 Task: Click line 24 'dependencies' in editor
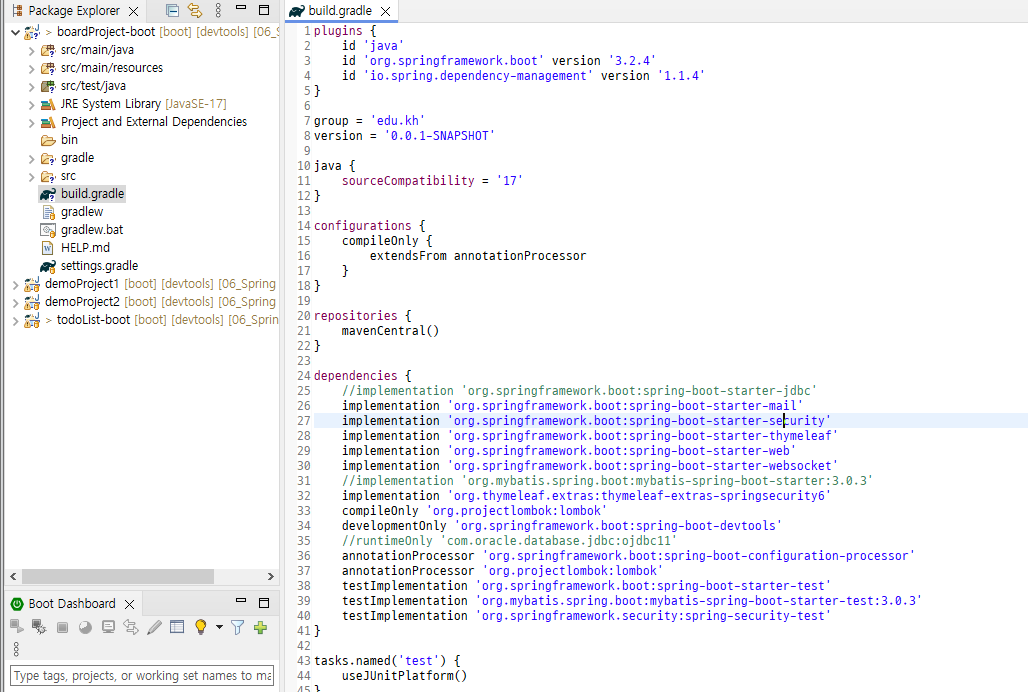tap(355, 375)
